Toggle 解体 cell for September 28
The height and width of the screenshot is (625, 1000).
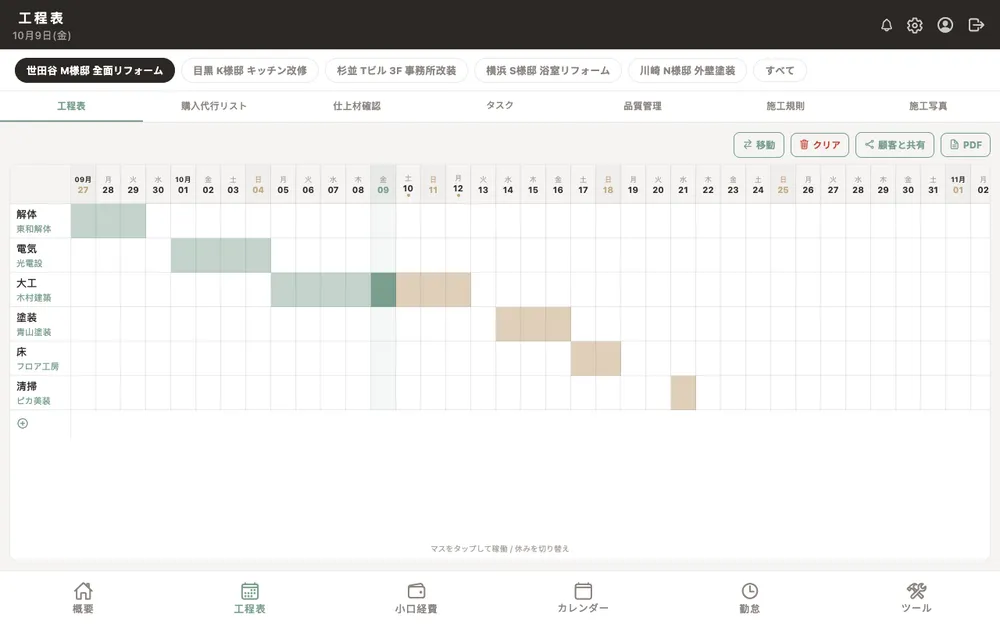(108, 221)
